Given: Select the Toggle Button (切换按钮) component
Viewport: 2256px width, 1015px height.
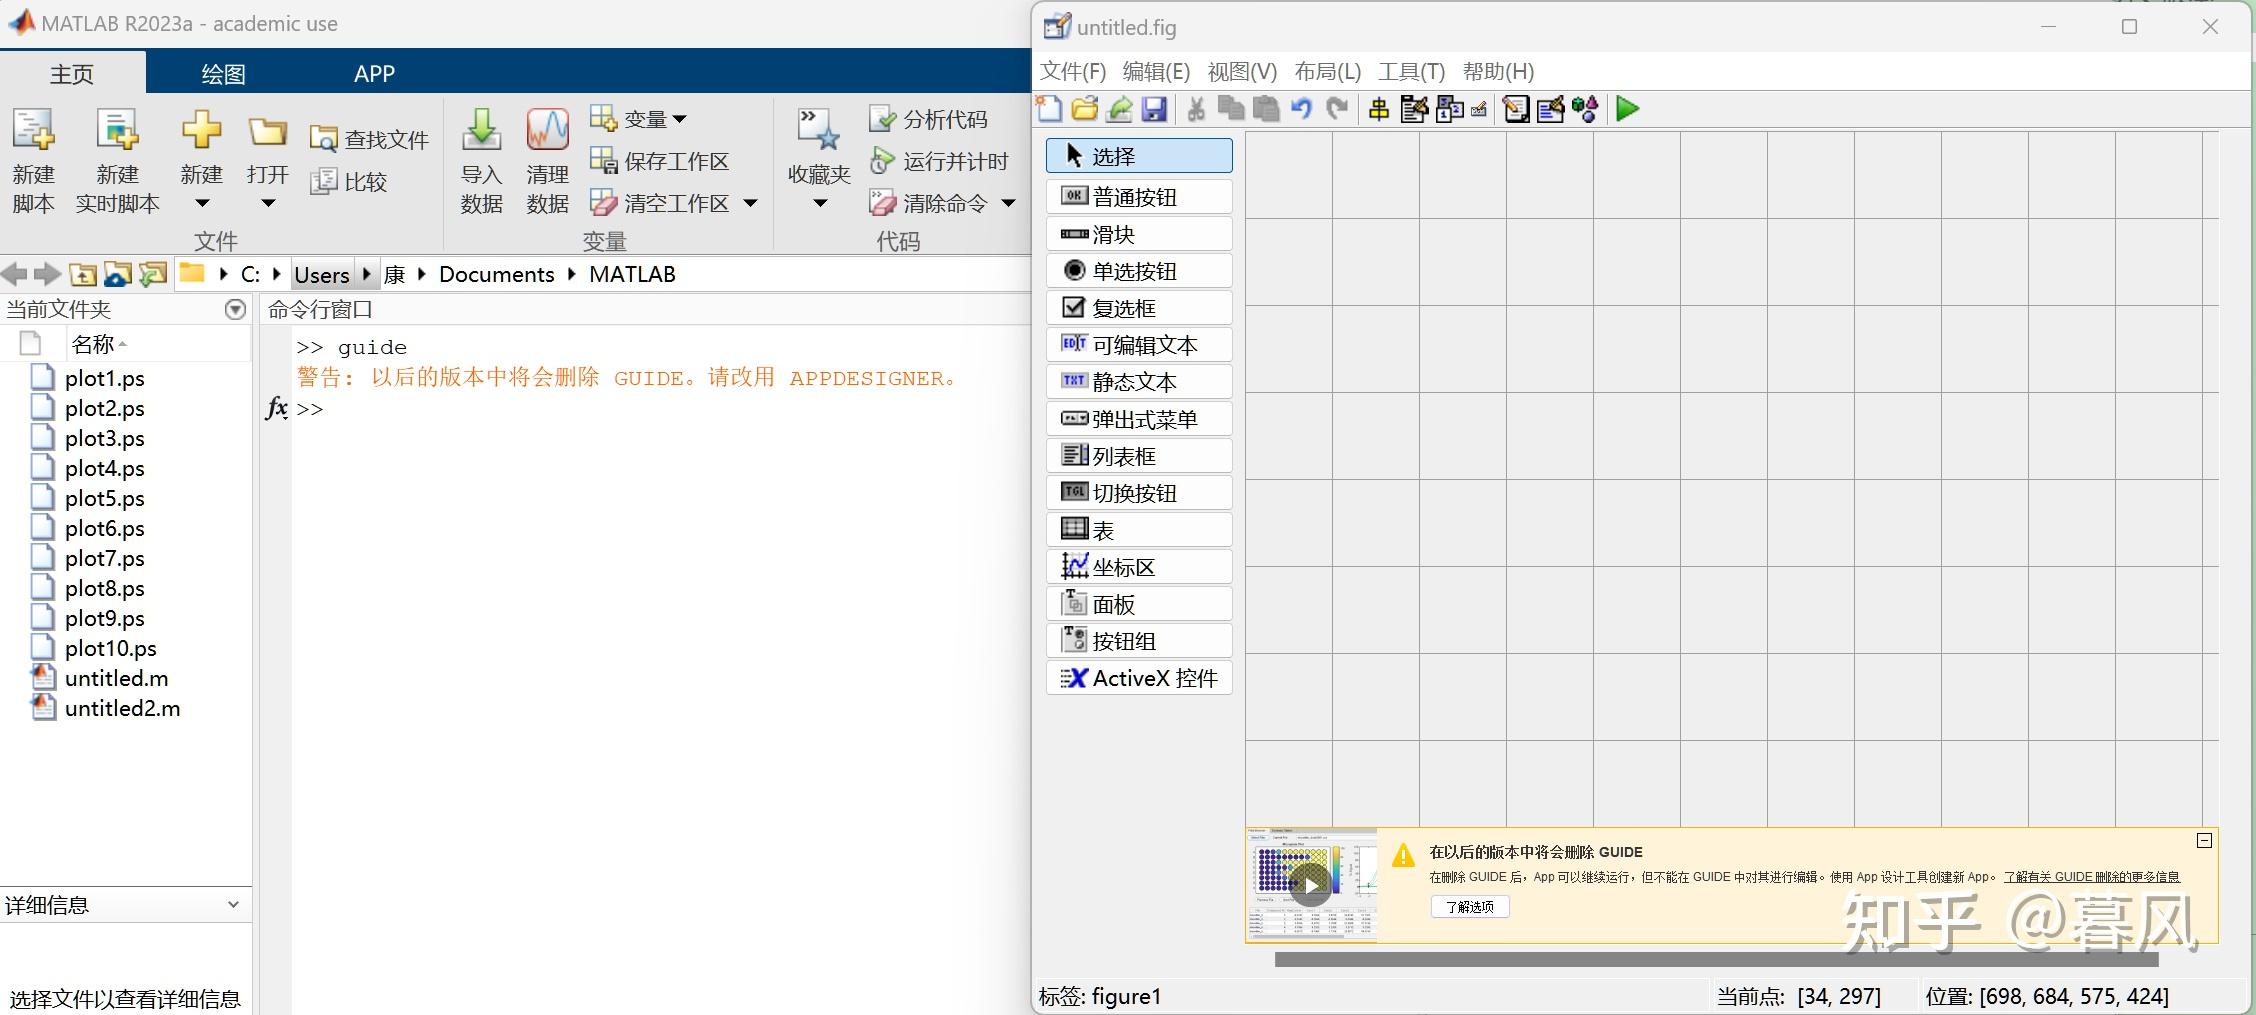Looking at the screenshot, I should pyautogui.click(x=1139, y=493).
